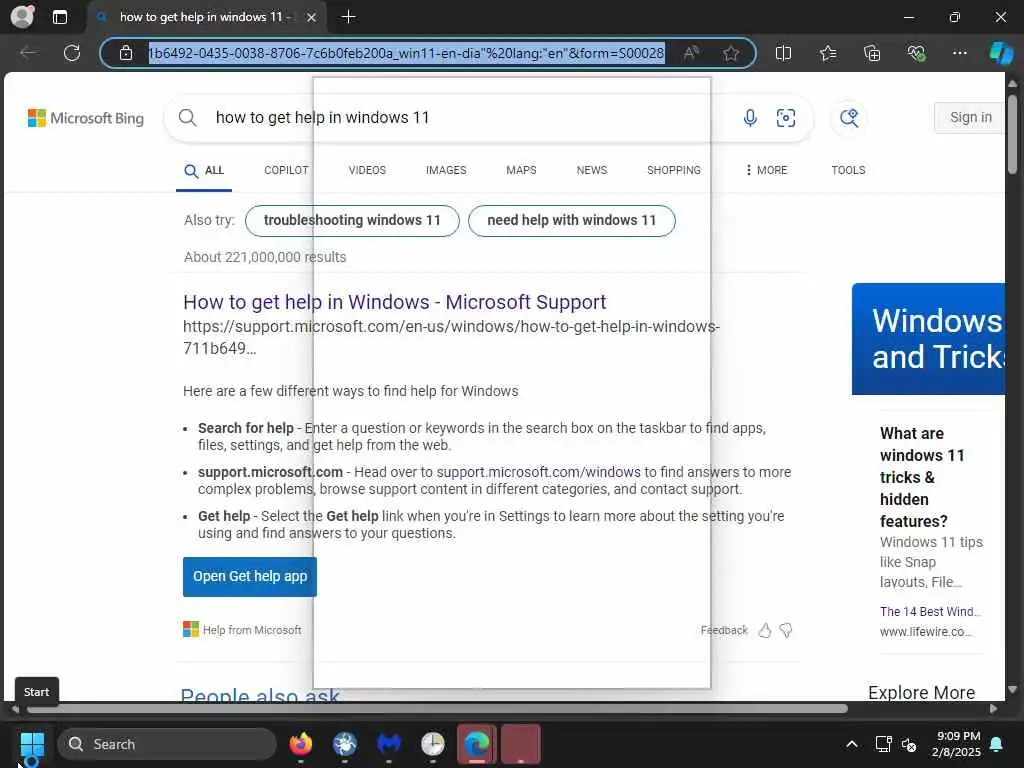
Task: Go to Microsoft Bing home logo
Action: (86, 118)
